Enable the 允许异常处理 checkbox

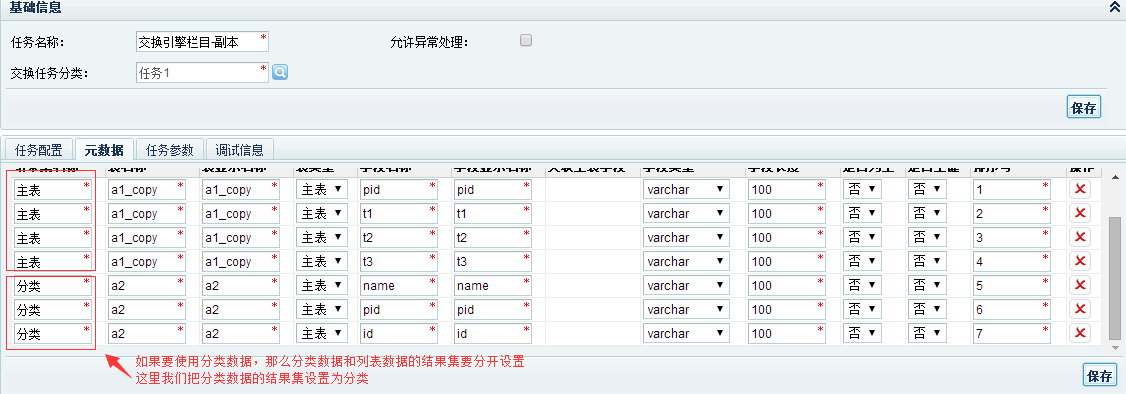[x=526, y=40]
